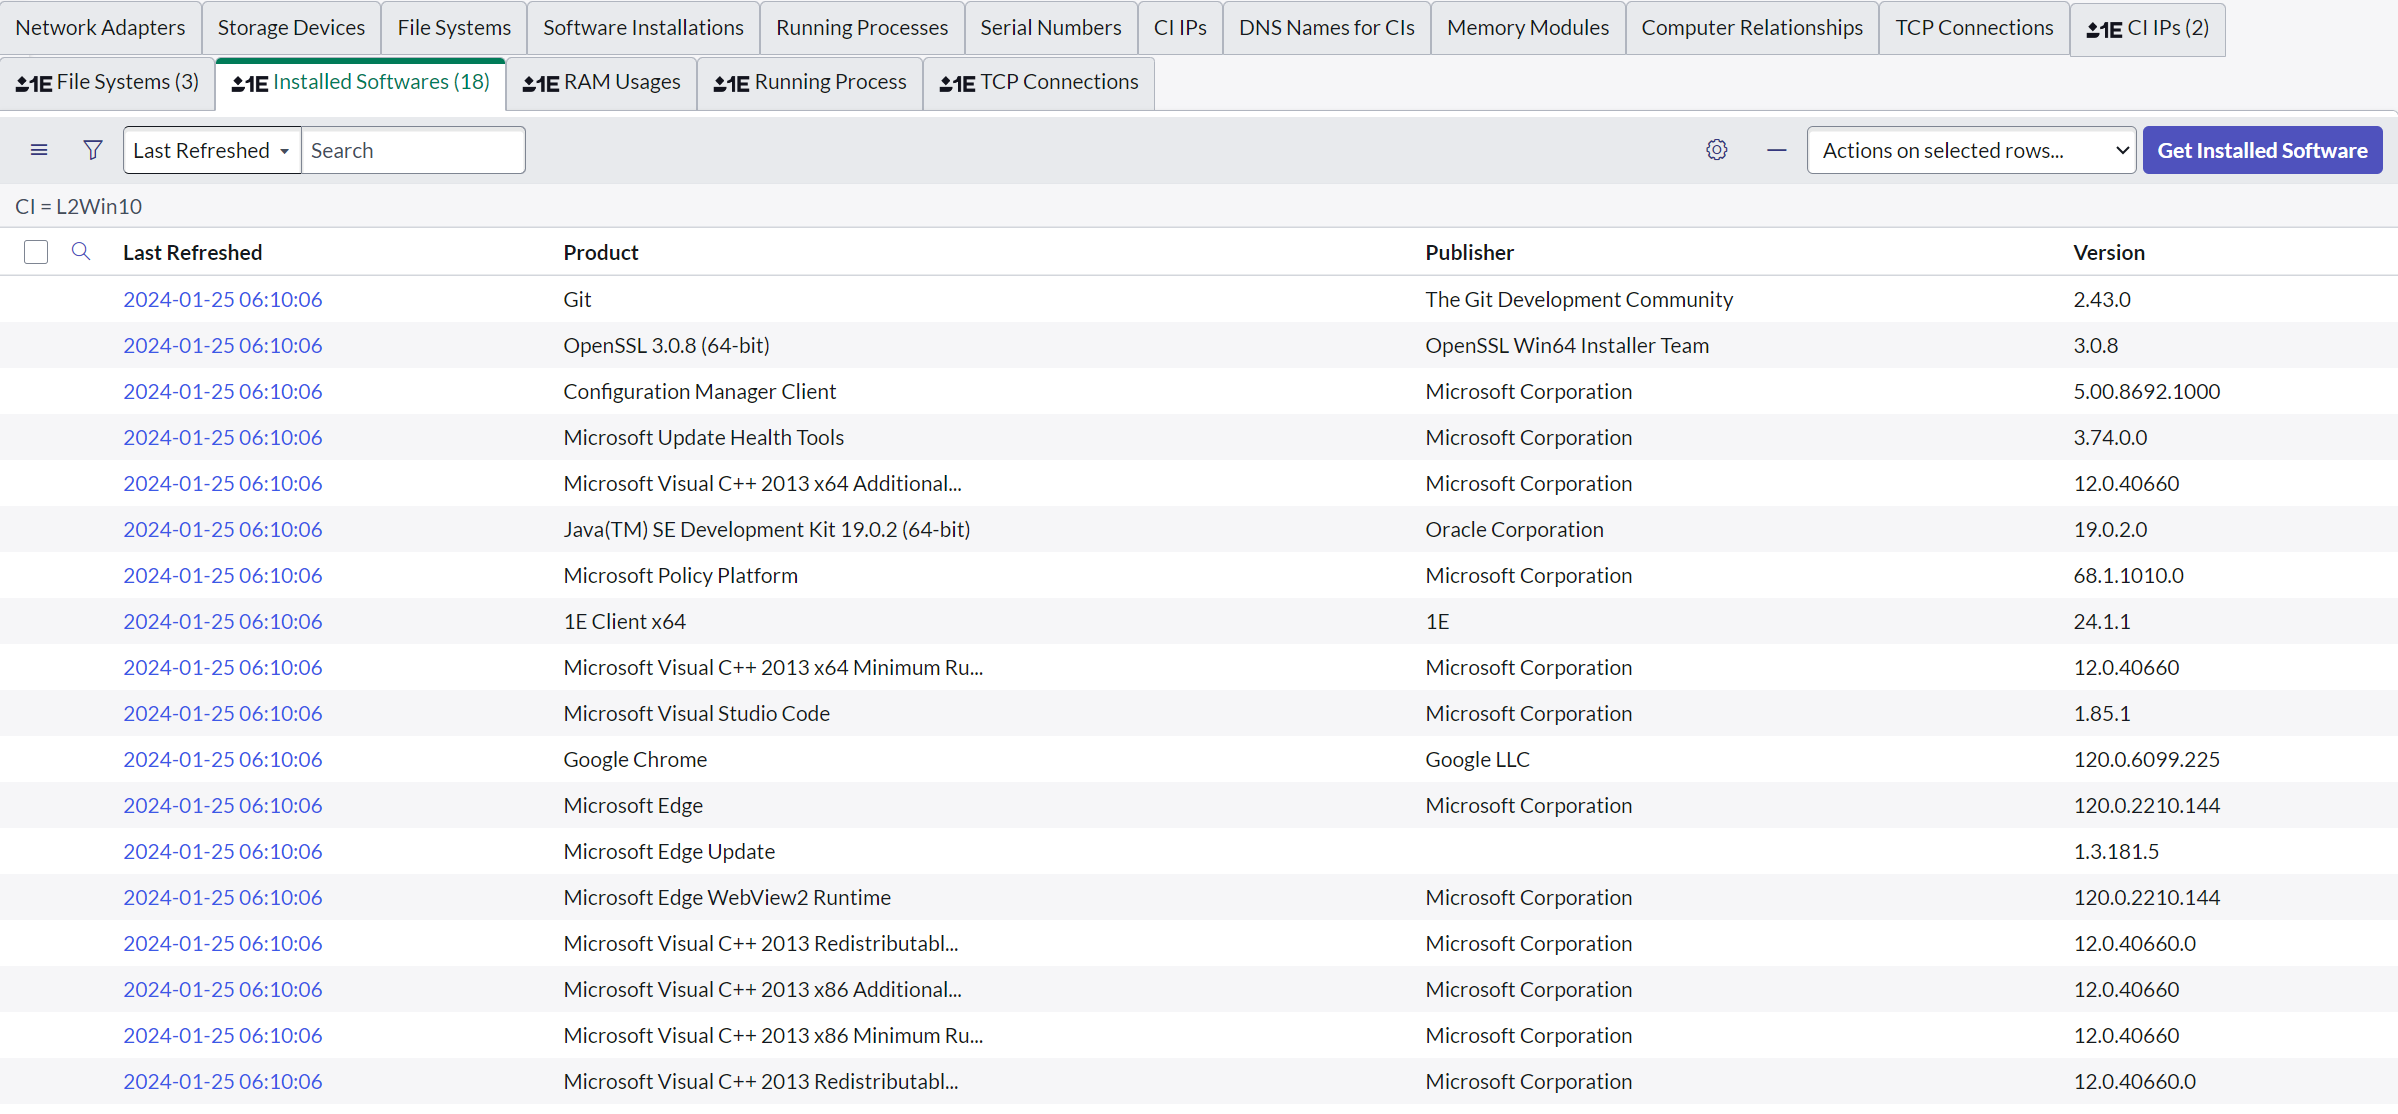Toggle the select-all rows checkbox
The height and width of the screenshot is (1114, 2398).
[36, 252]
